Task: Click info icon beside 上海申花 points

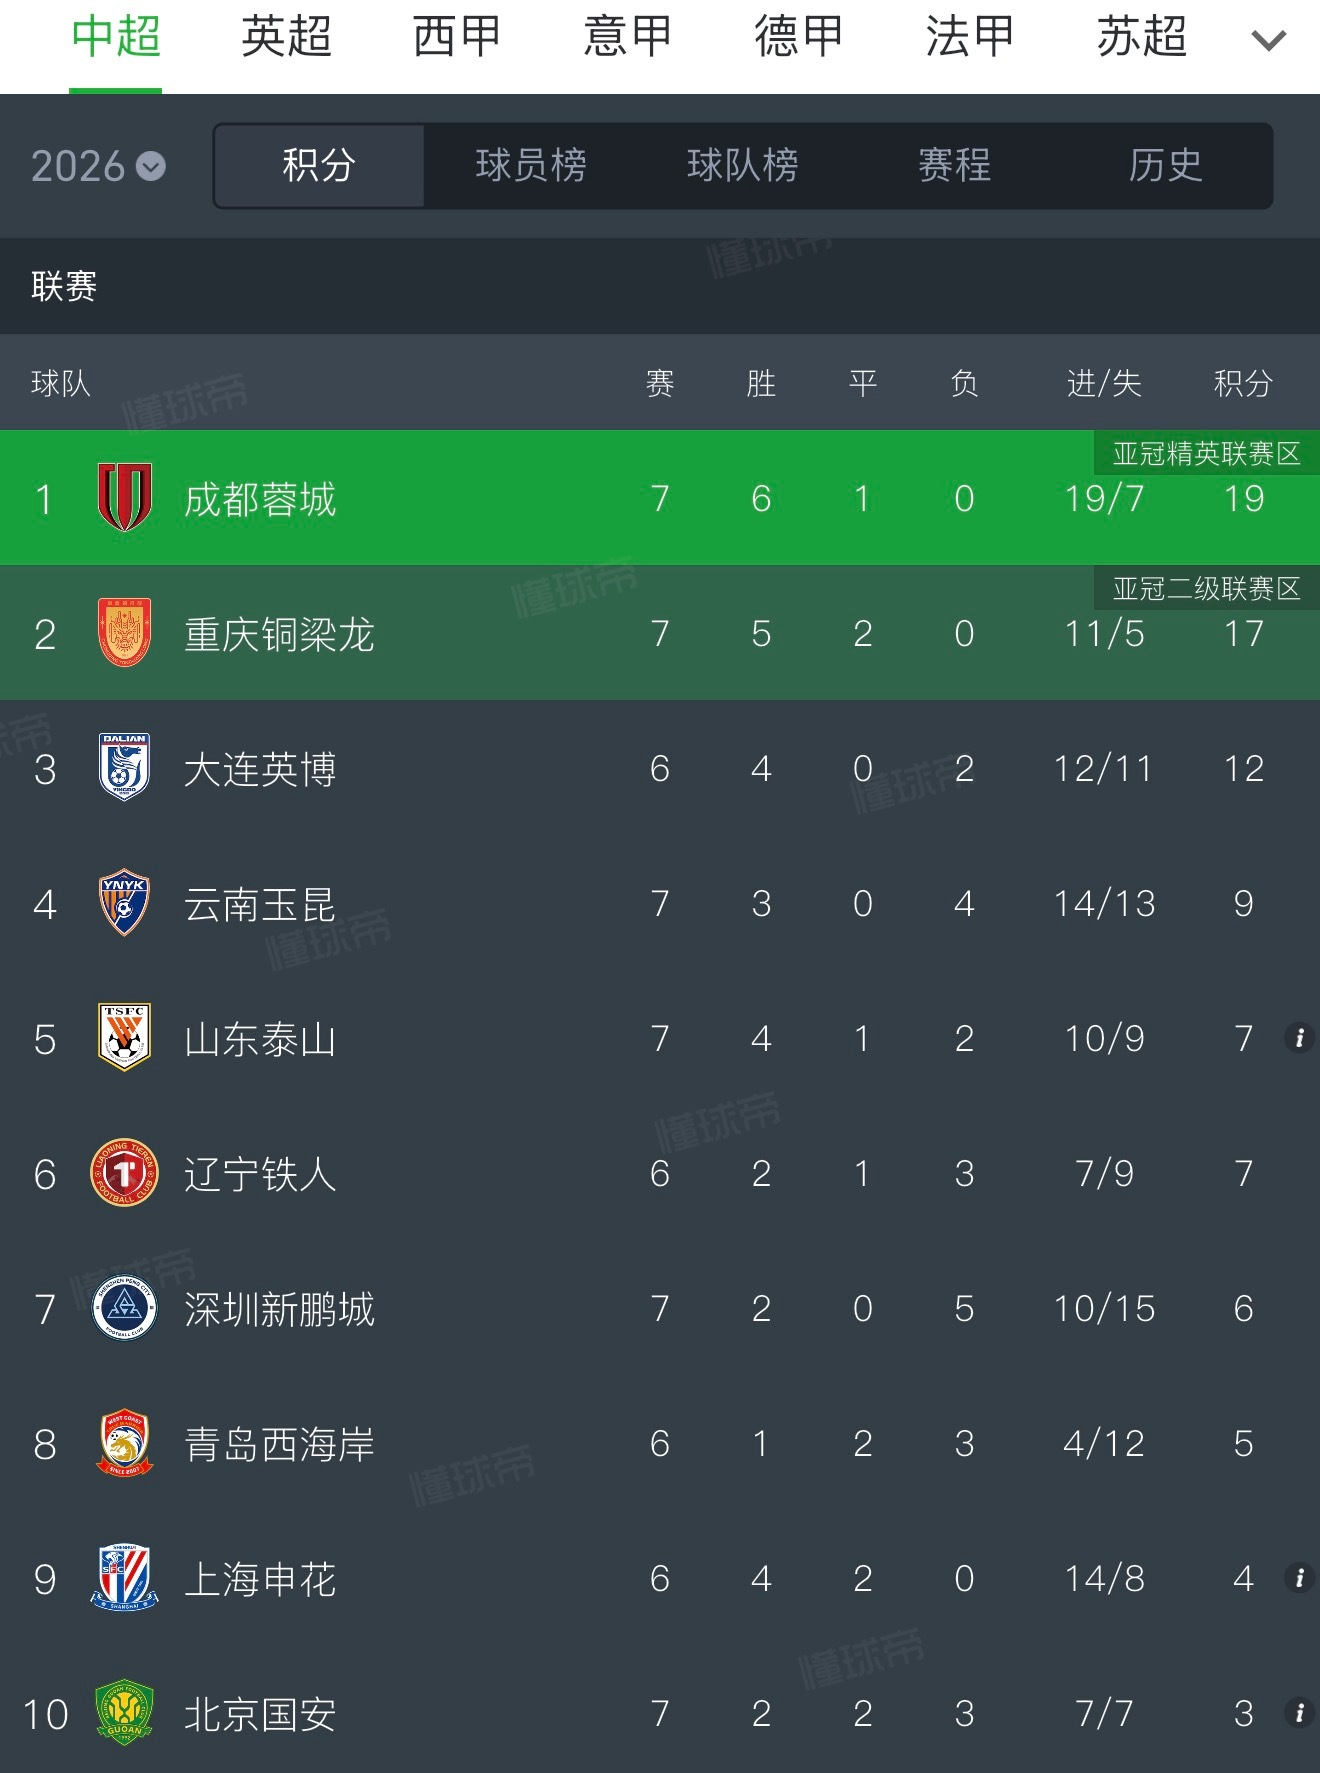Action: pyautogui.click(x=1299, y=1578)
